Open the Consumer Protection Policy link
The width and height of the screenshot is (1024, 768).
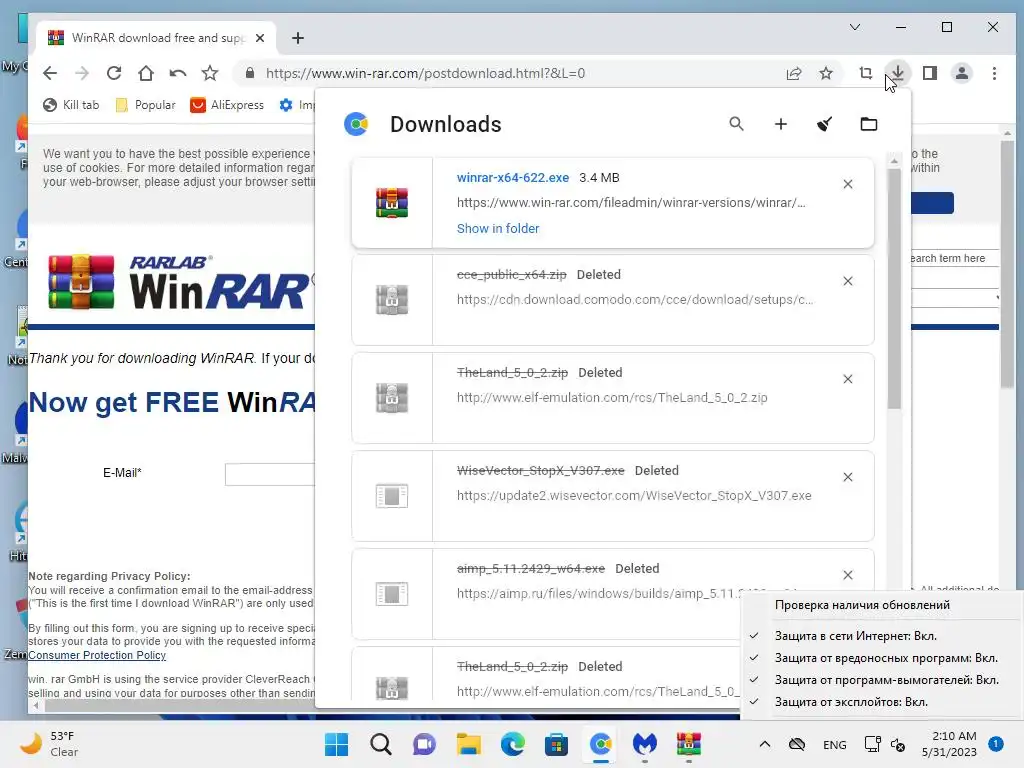[97, 655]
